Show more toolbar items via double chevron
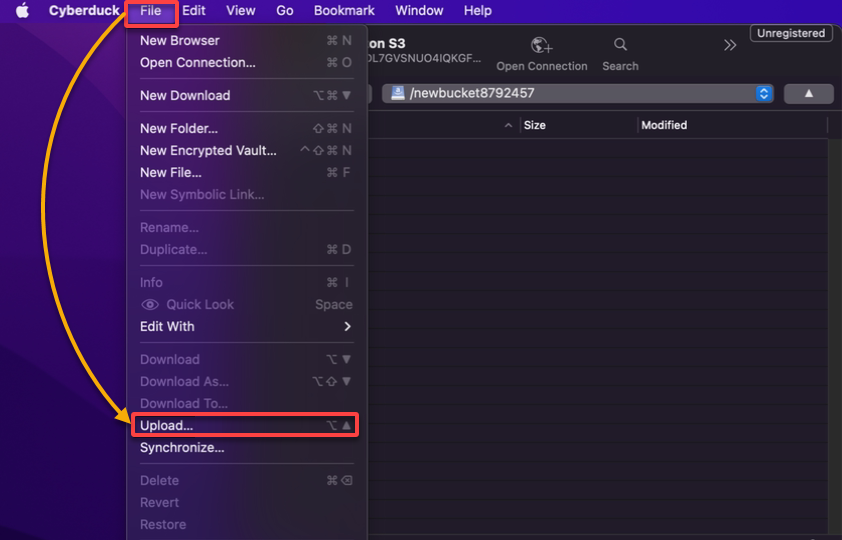The width and height of the screenshot is (842, 540). (x=730, y=45)
